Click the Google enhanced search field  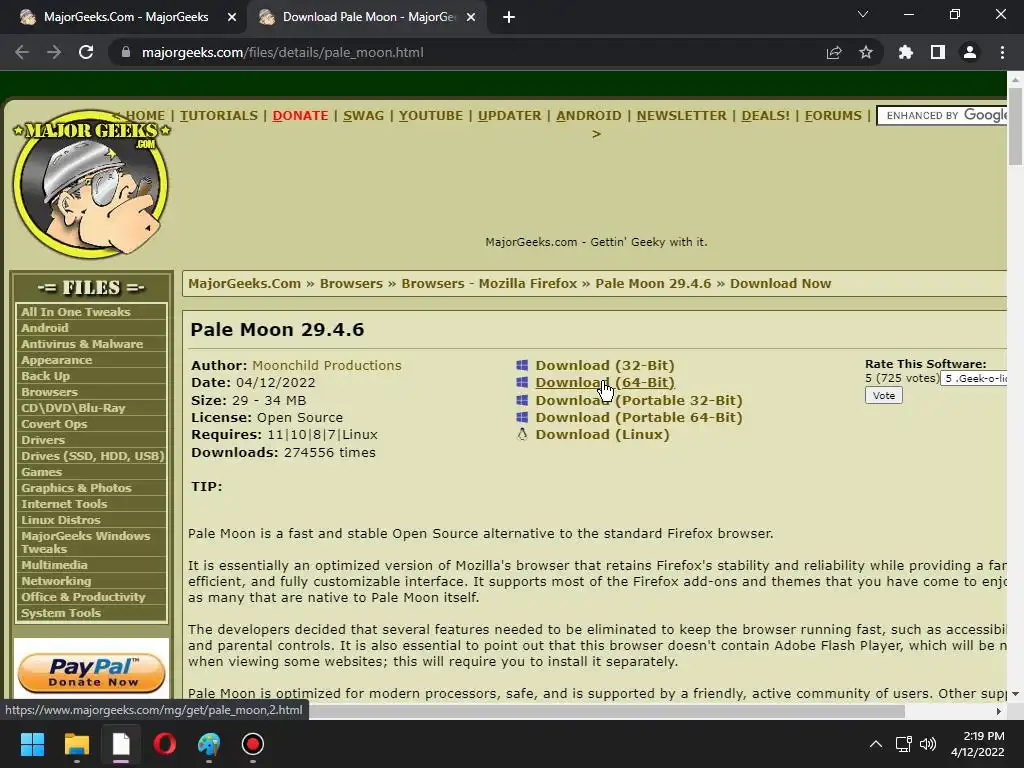942,116
